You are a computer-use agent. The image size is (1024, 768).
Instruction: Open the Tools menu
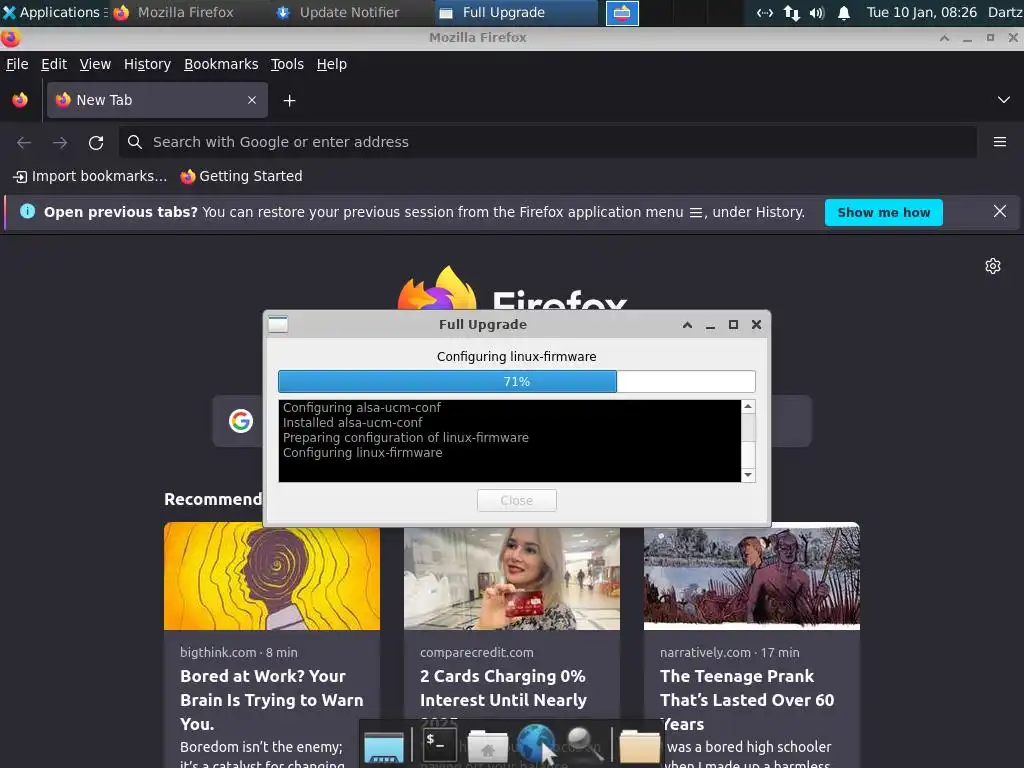click(287, 64)
